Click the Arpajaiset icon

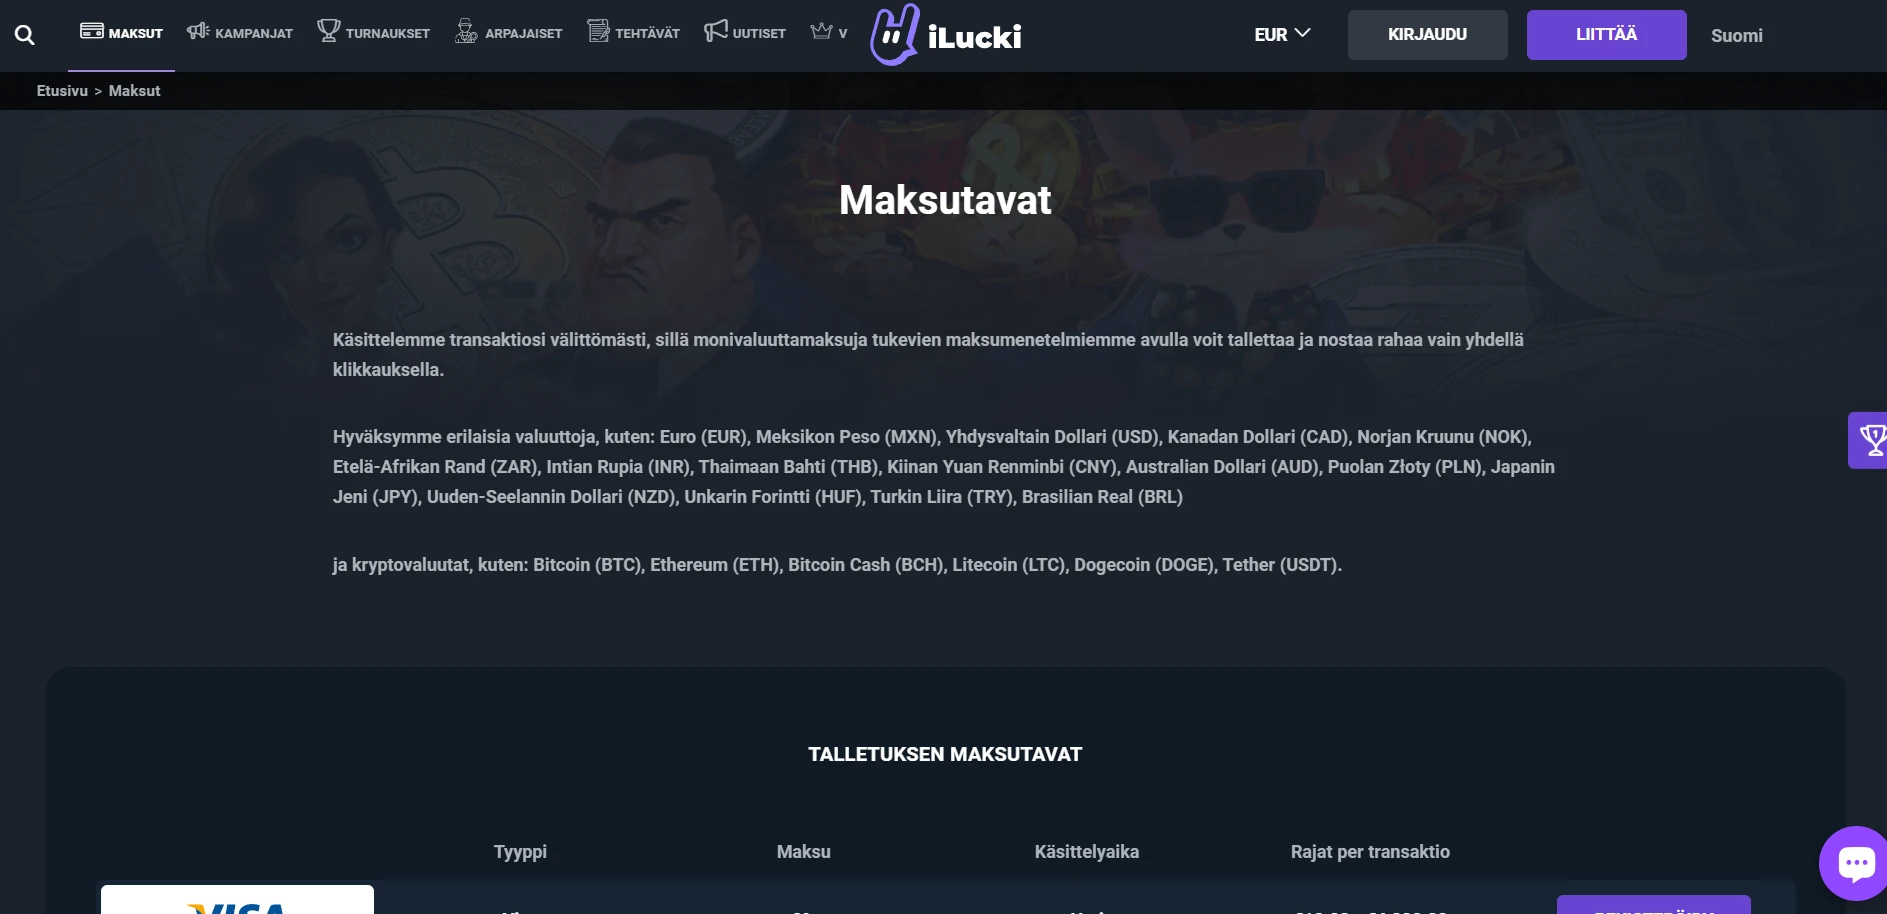466,31
